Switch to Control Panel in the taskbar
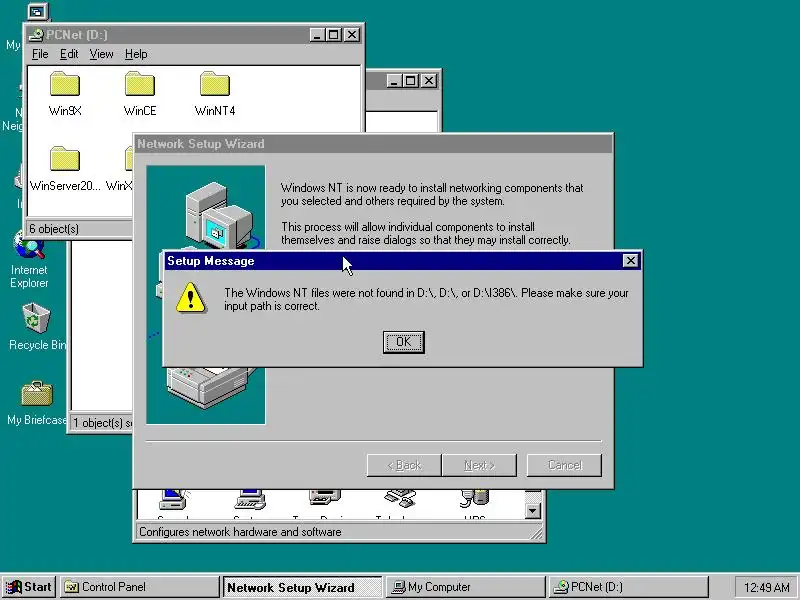The width and height of the screenshot is (800, 600). click(x=140, y=587)
